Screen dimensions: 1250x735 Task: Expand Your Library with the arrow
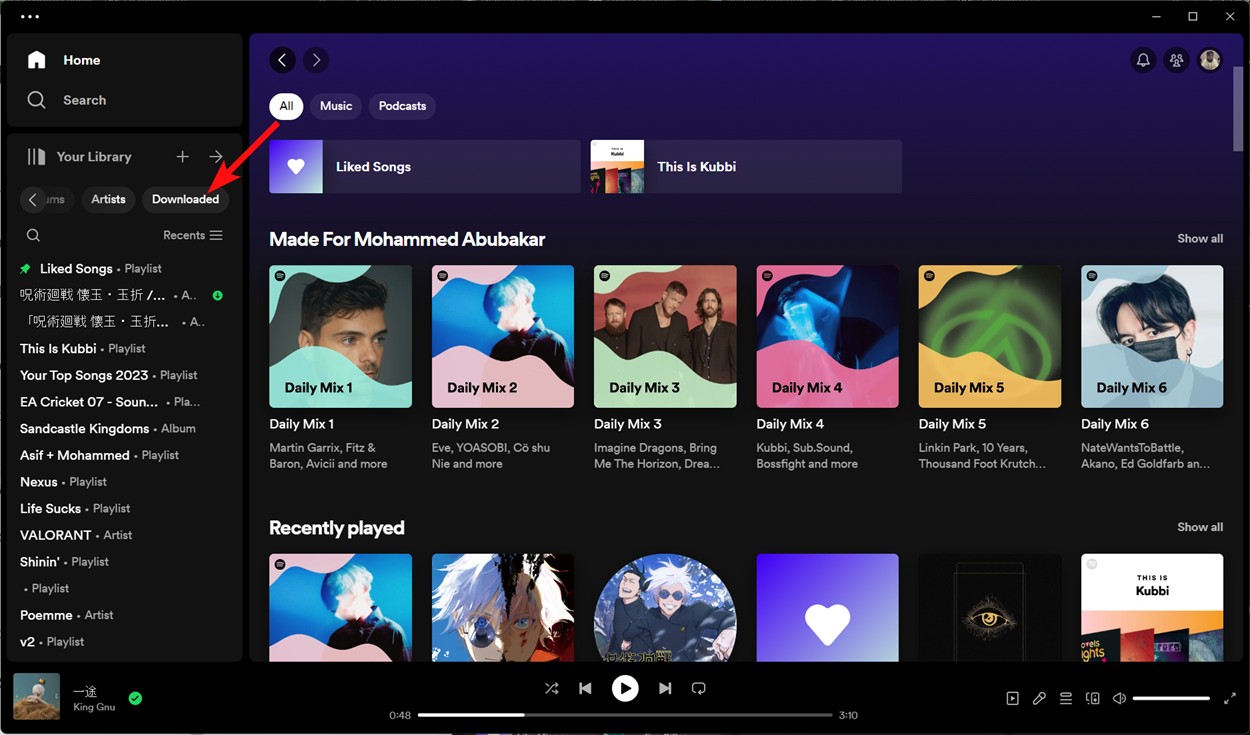(x=216, y=156)
